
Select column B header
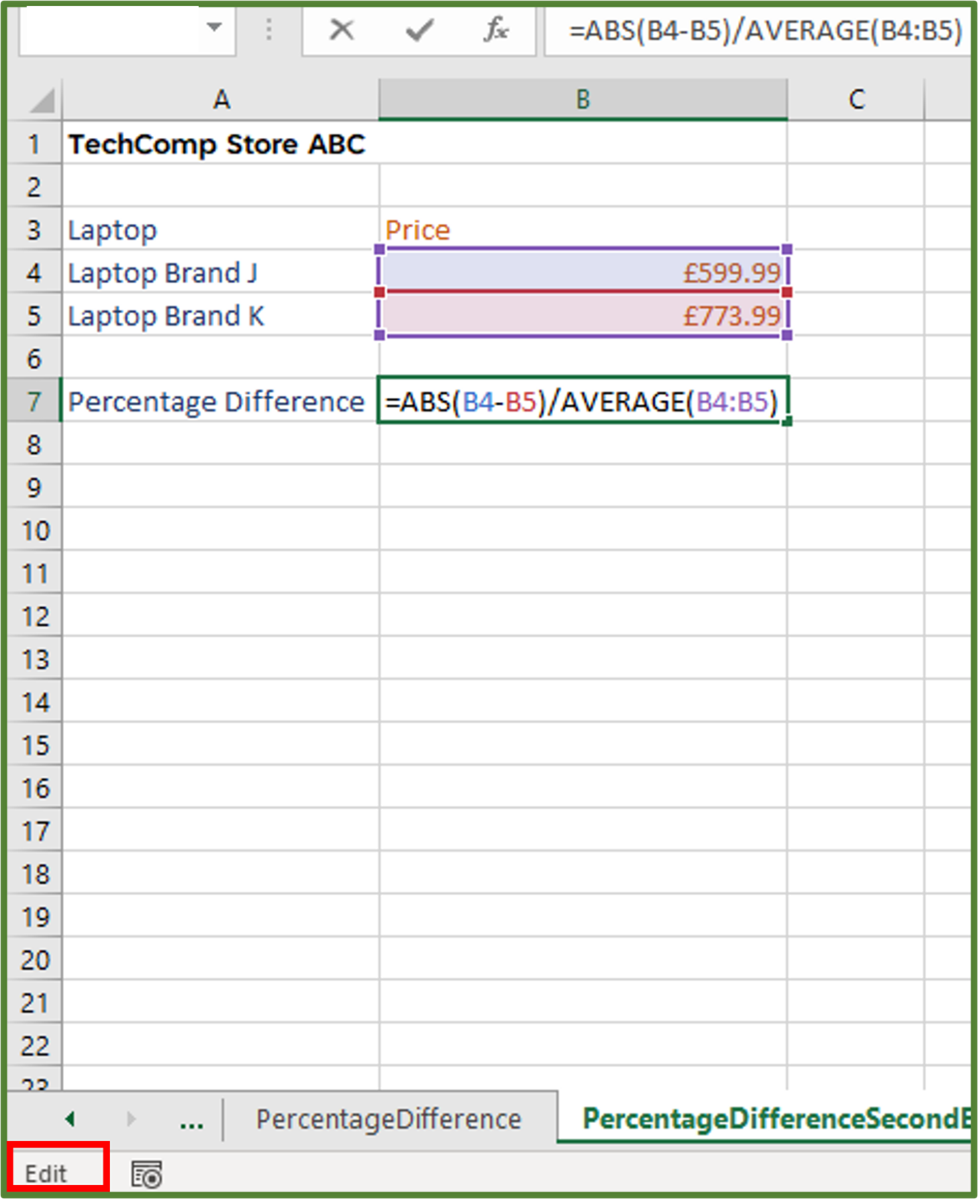pos(583,99)
